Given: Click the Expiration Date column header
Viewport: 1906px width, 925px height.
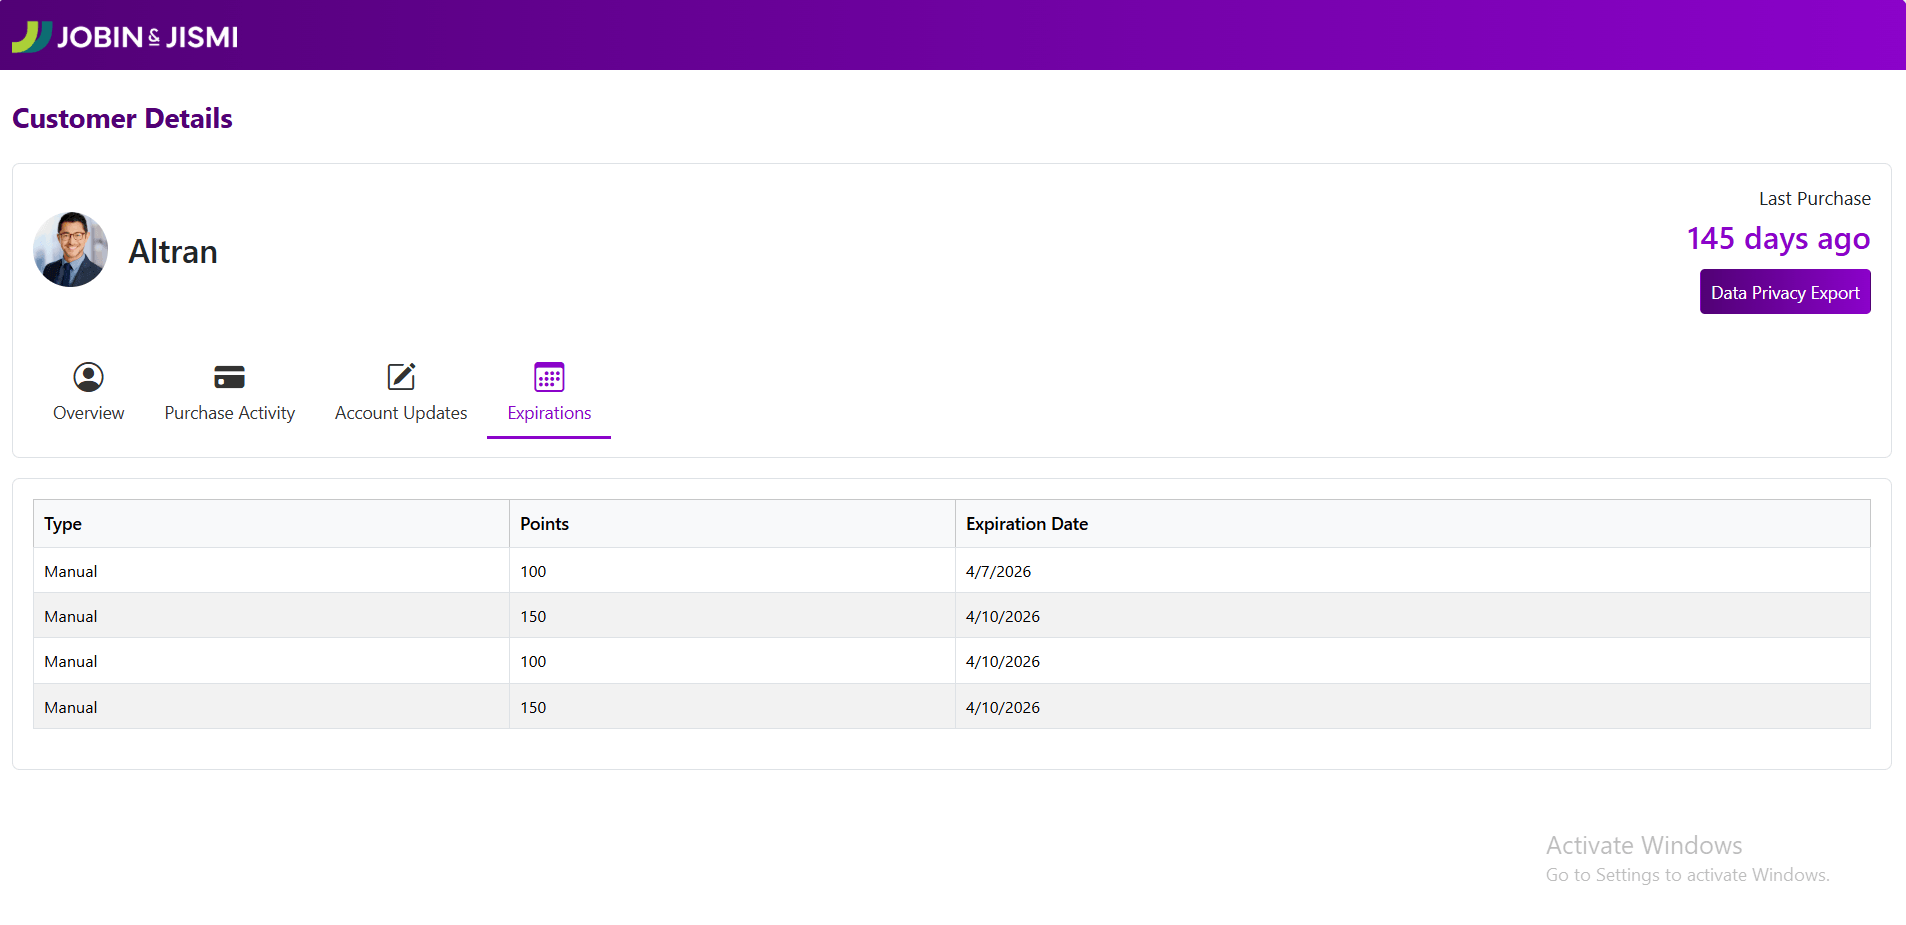Looking at the screenshot, I should pos(1026,524).
